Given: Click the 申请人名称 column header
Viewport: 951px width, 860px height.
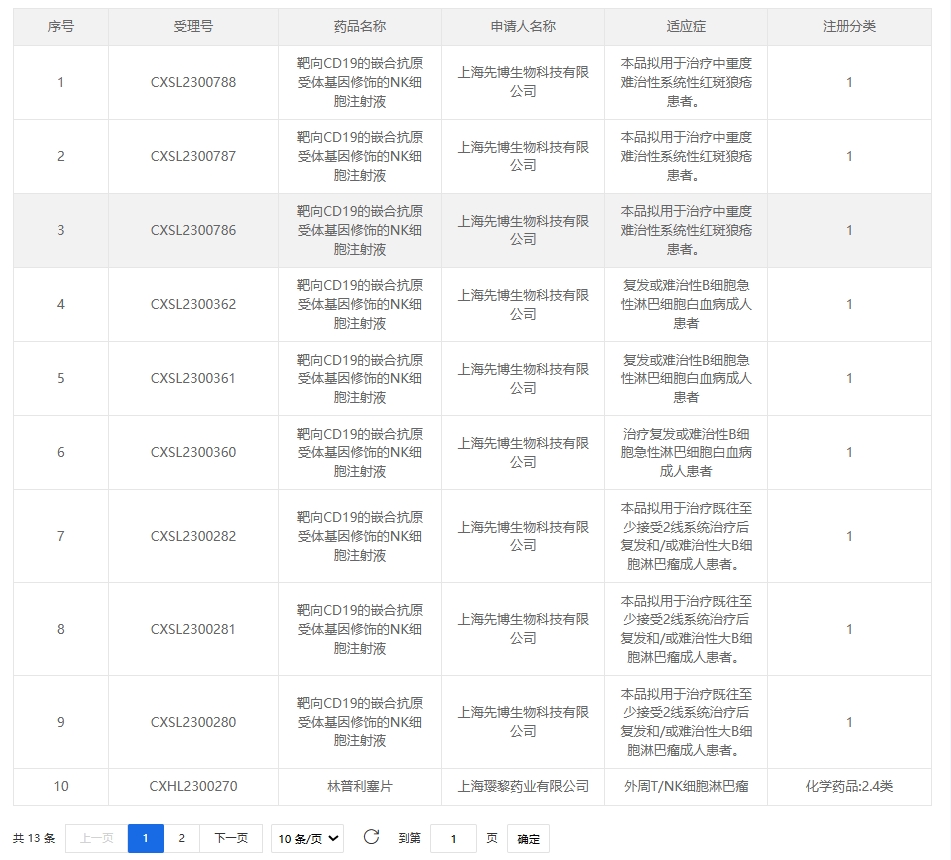Looking at the screenshot, I should click(x=523, y=27).
